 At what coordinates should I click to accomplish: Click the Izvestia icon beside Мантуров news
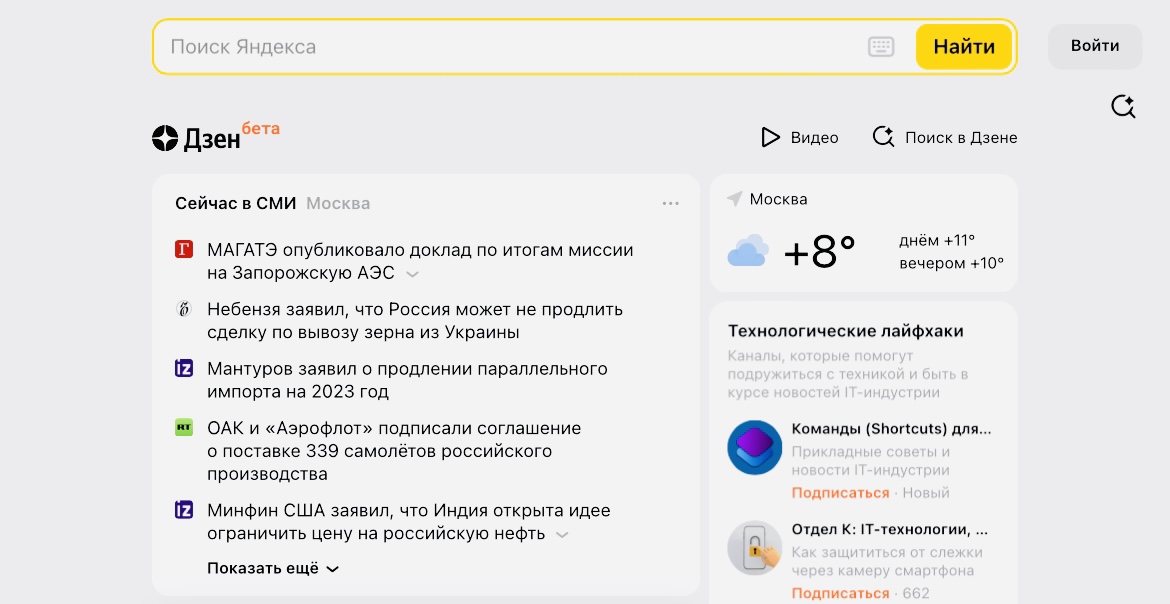coord(184,368)
